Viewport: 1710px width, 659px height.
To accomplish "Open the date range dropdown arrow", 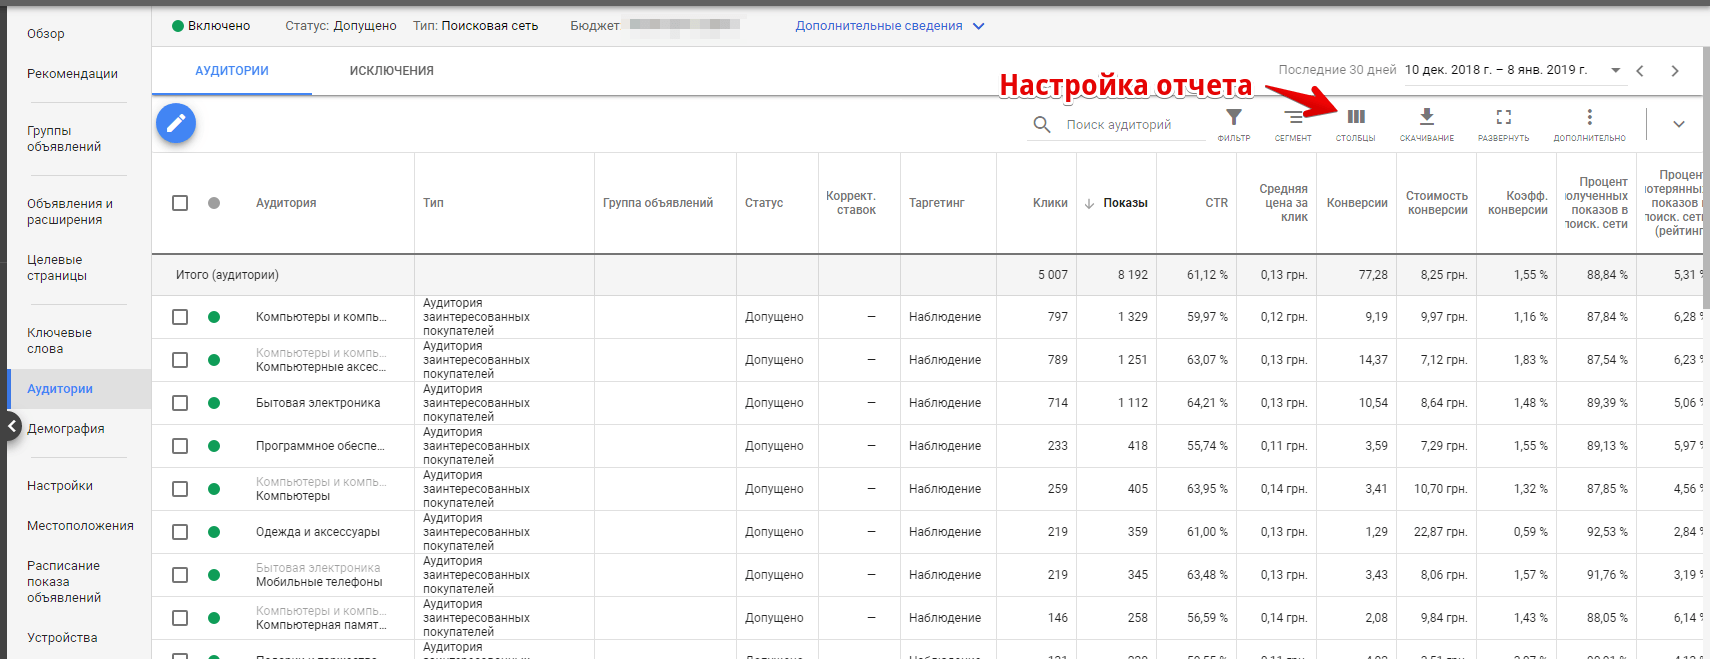I will [x=1616, y=70].
